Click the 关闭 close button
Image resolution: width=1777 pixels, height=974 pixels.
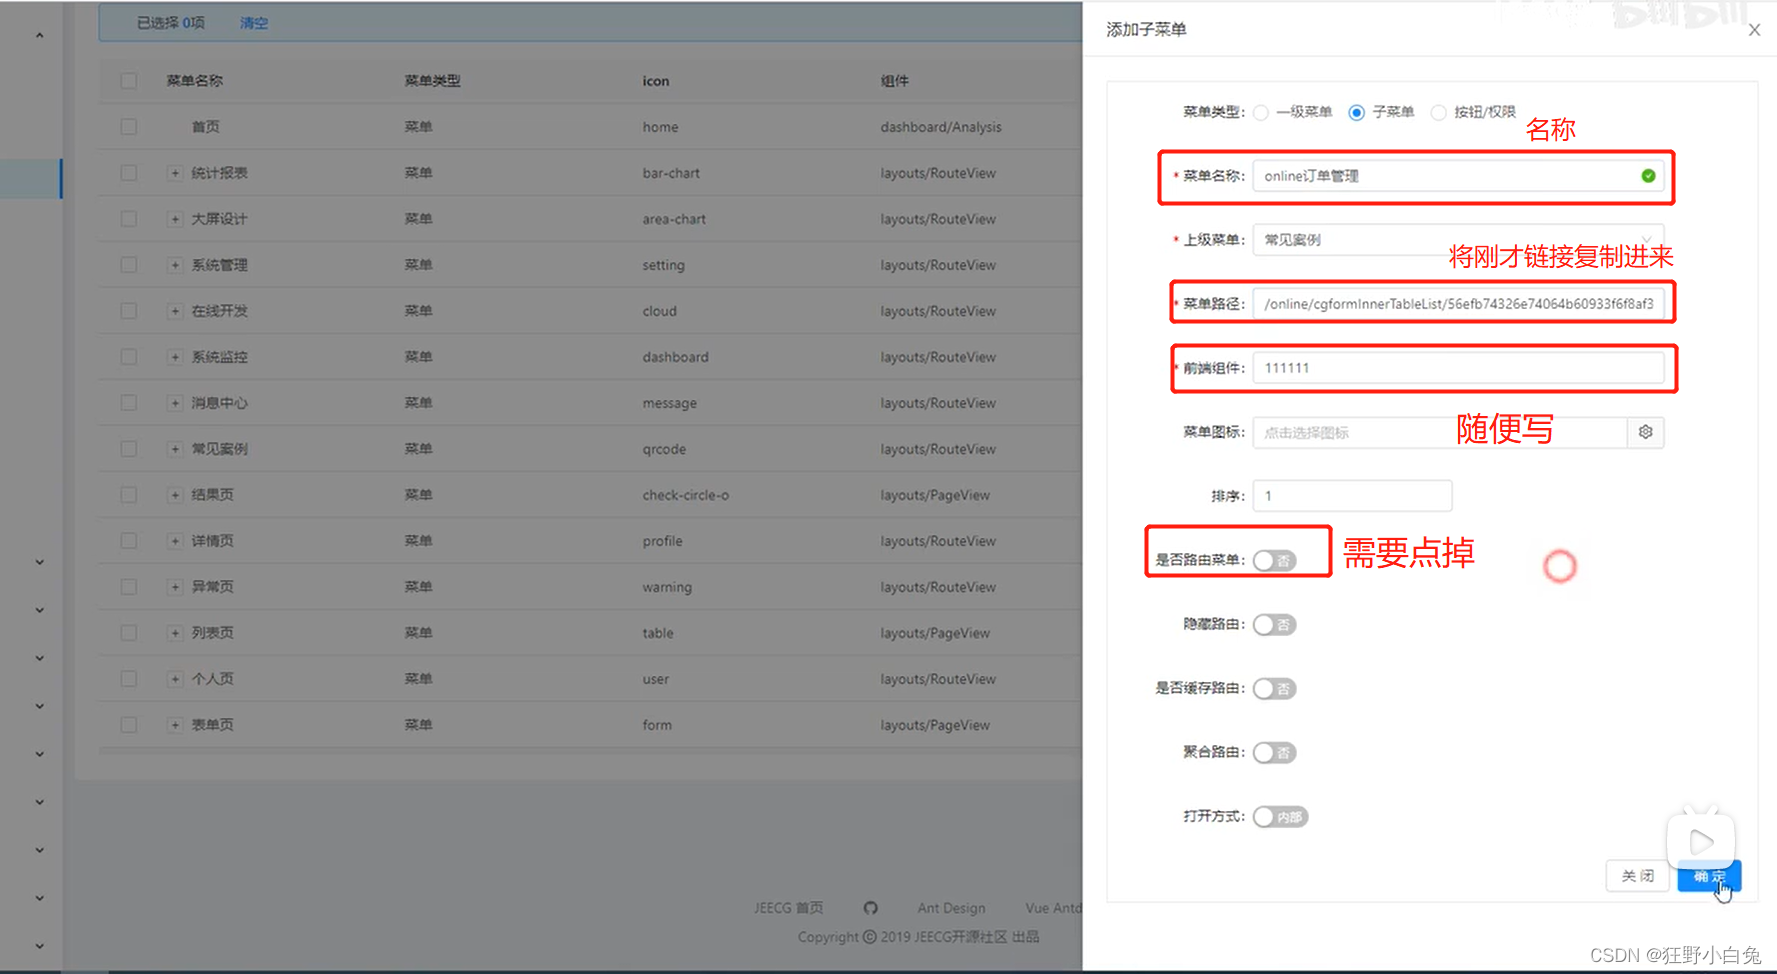pyautogui.click(x=1637, y=876)
